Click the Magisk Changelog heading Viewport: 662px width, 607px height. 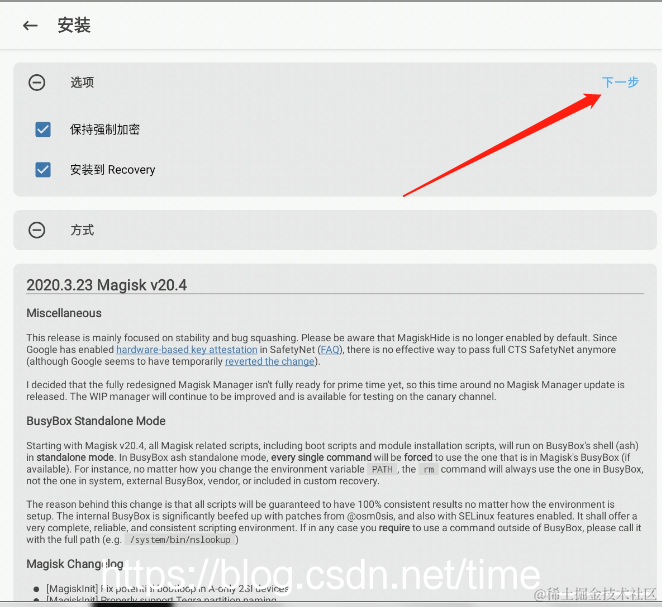point(75,564)
